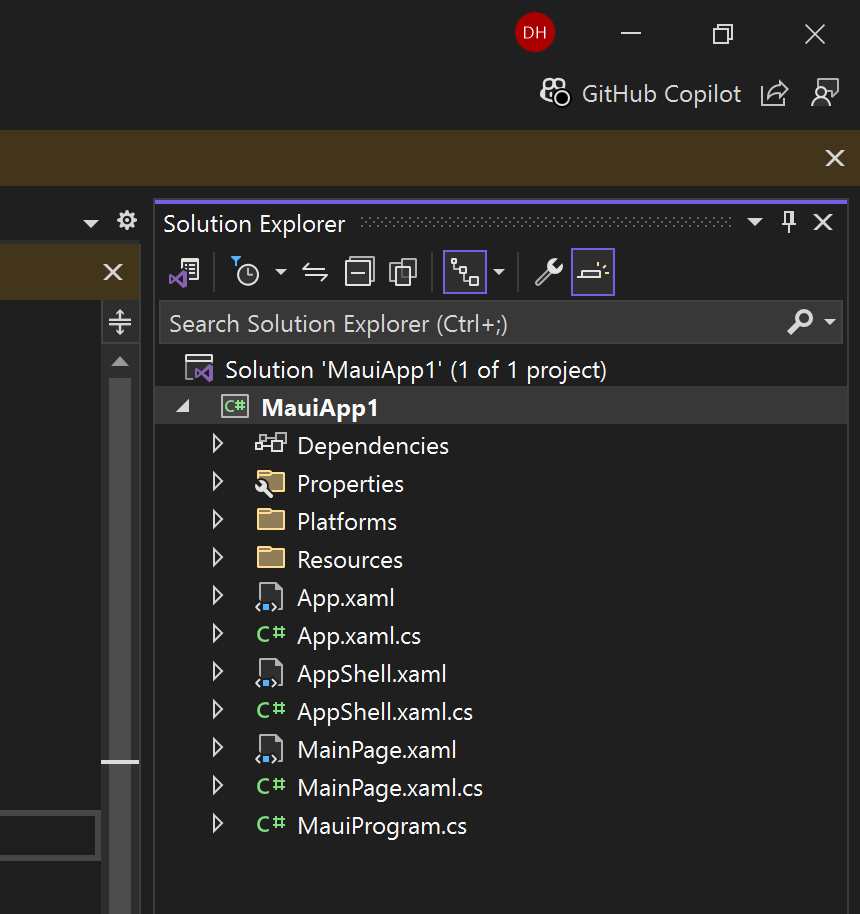The height and width of the screenshot is (914, 860).
Task: Toggle the nested files view button
Action: (465, 272)
